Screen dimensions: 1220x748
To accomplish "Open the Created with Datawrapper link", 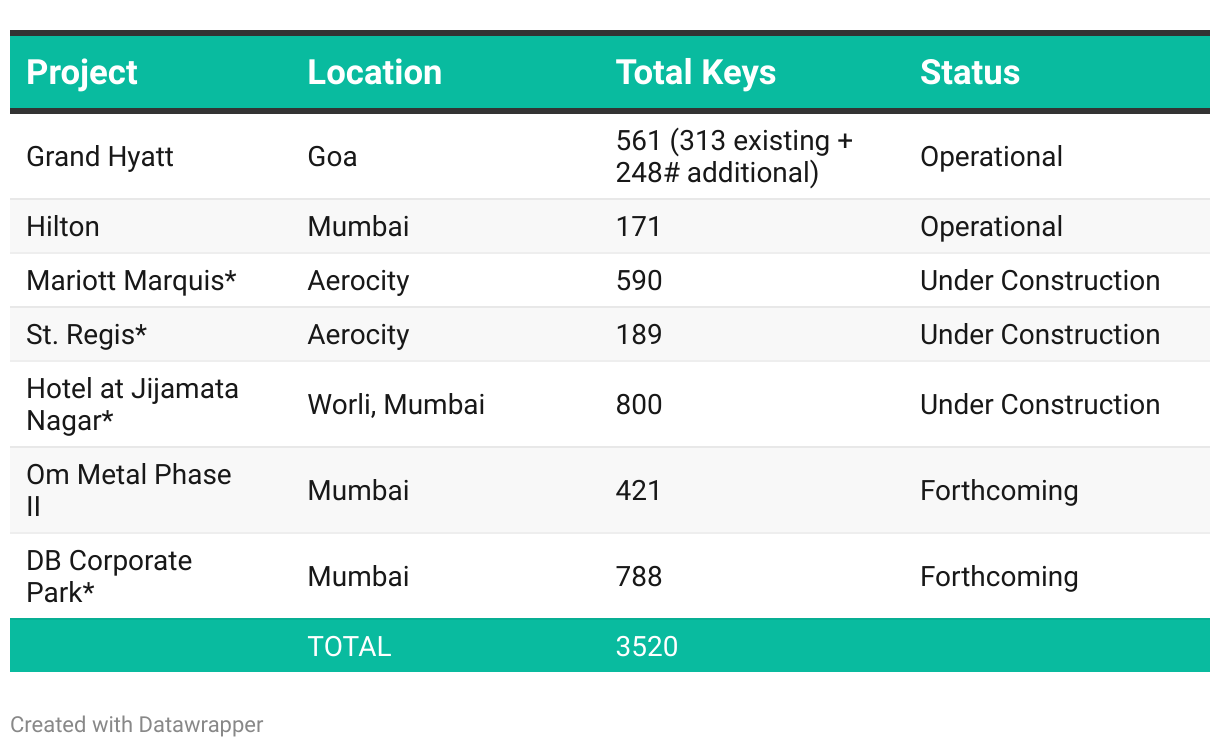I will click(x=137, y=724).
